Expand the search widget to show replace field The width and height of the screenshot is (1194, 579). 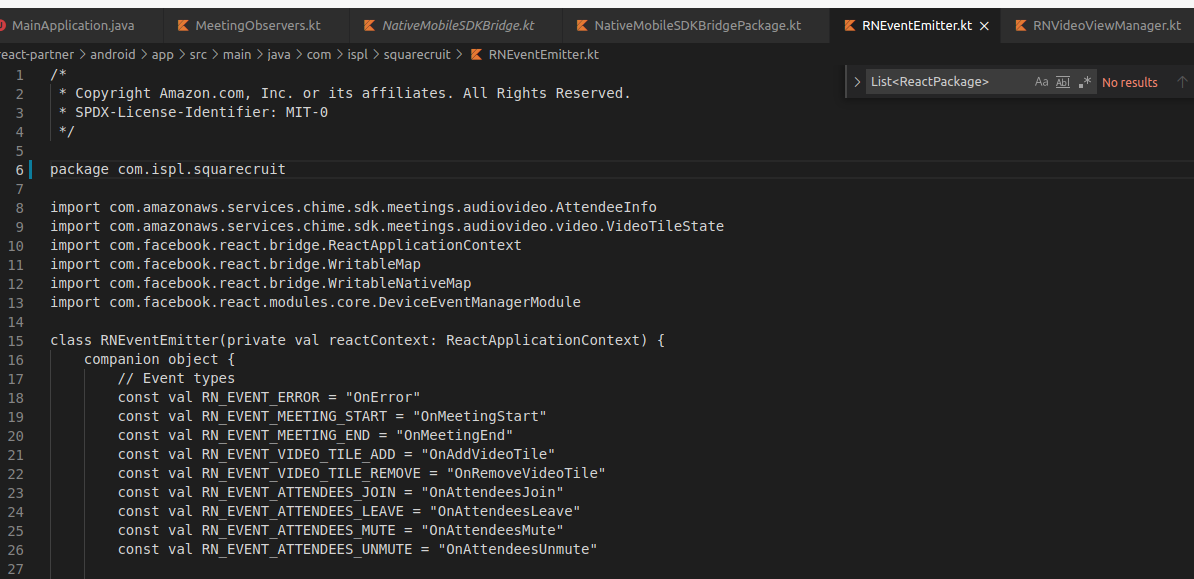858,81
